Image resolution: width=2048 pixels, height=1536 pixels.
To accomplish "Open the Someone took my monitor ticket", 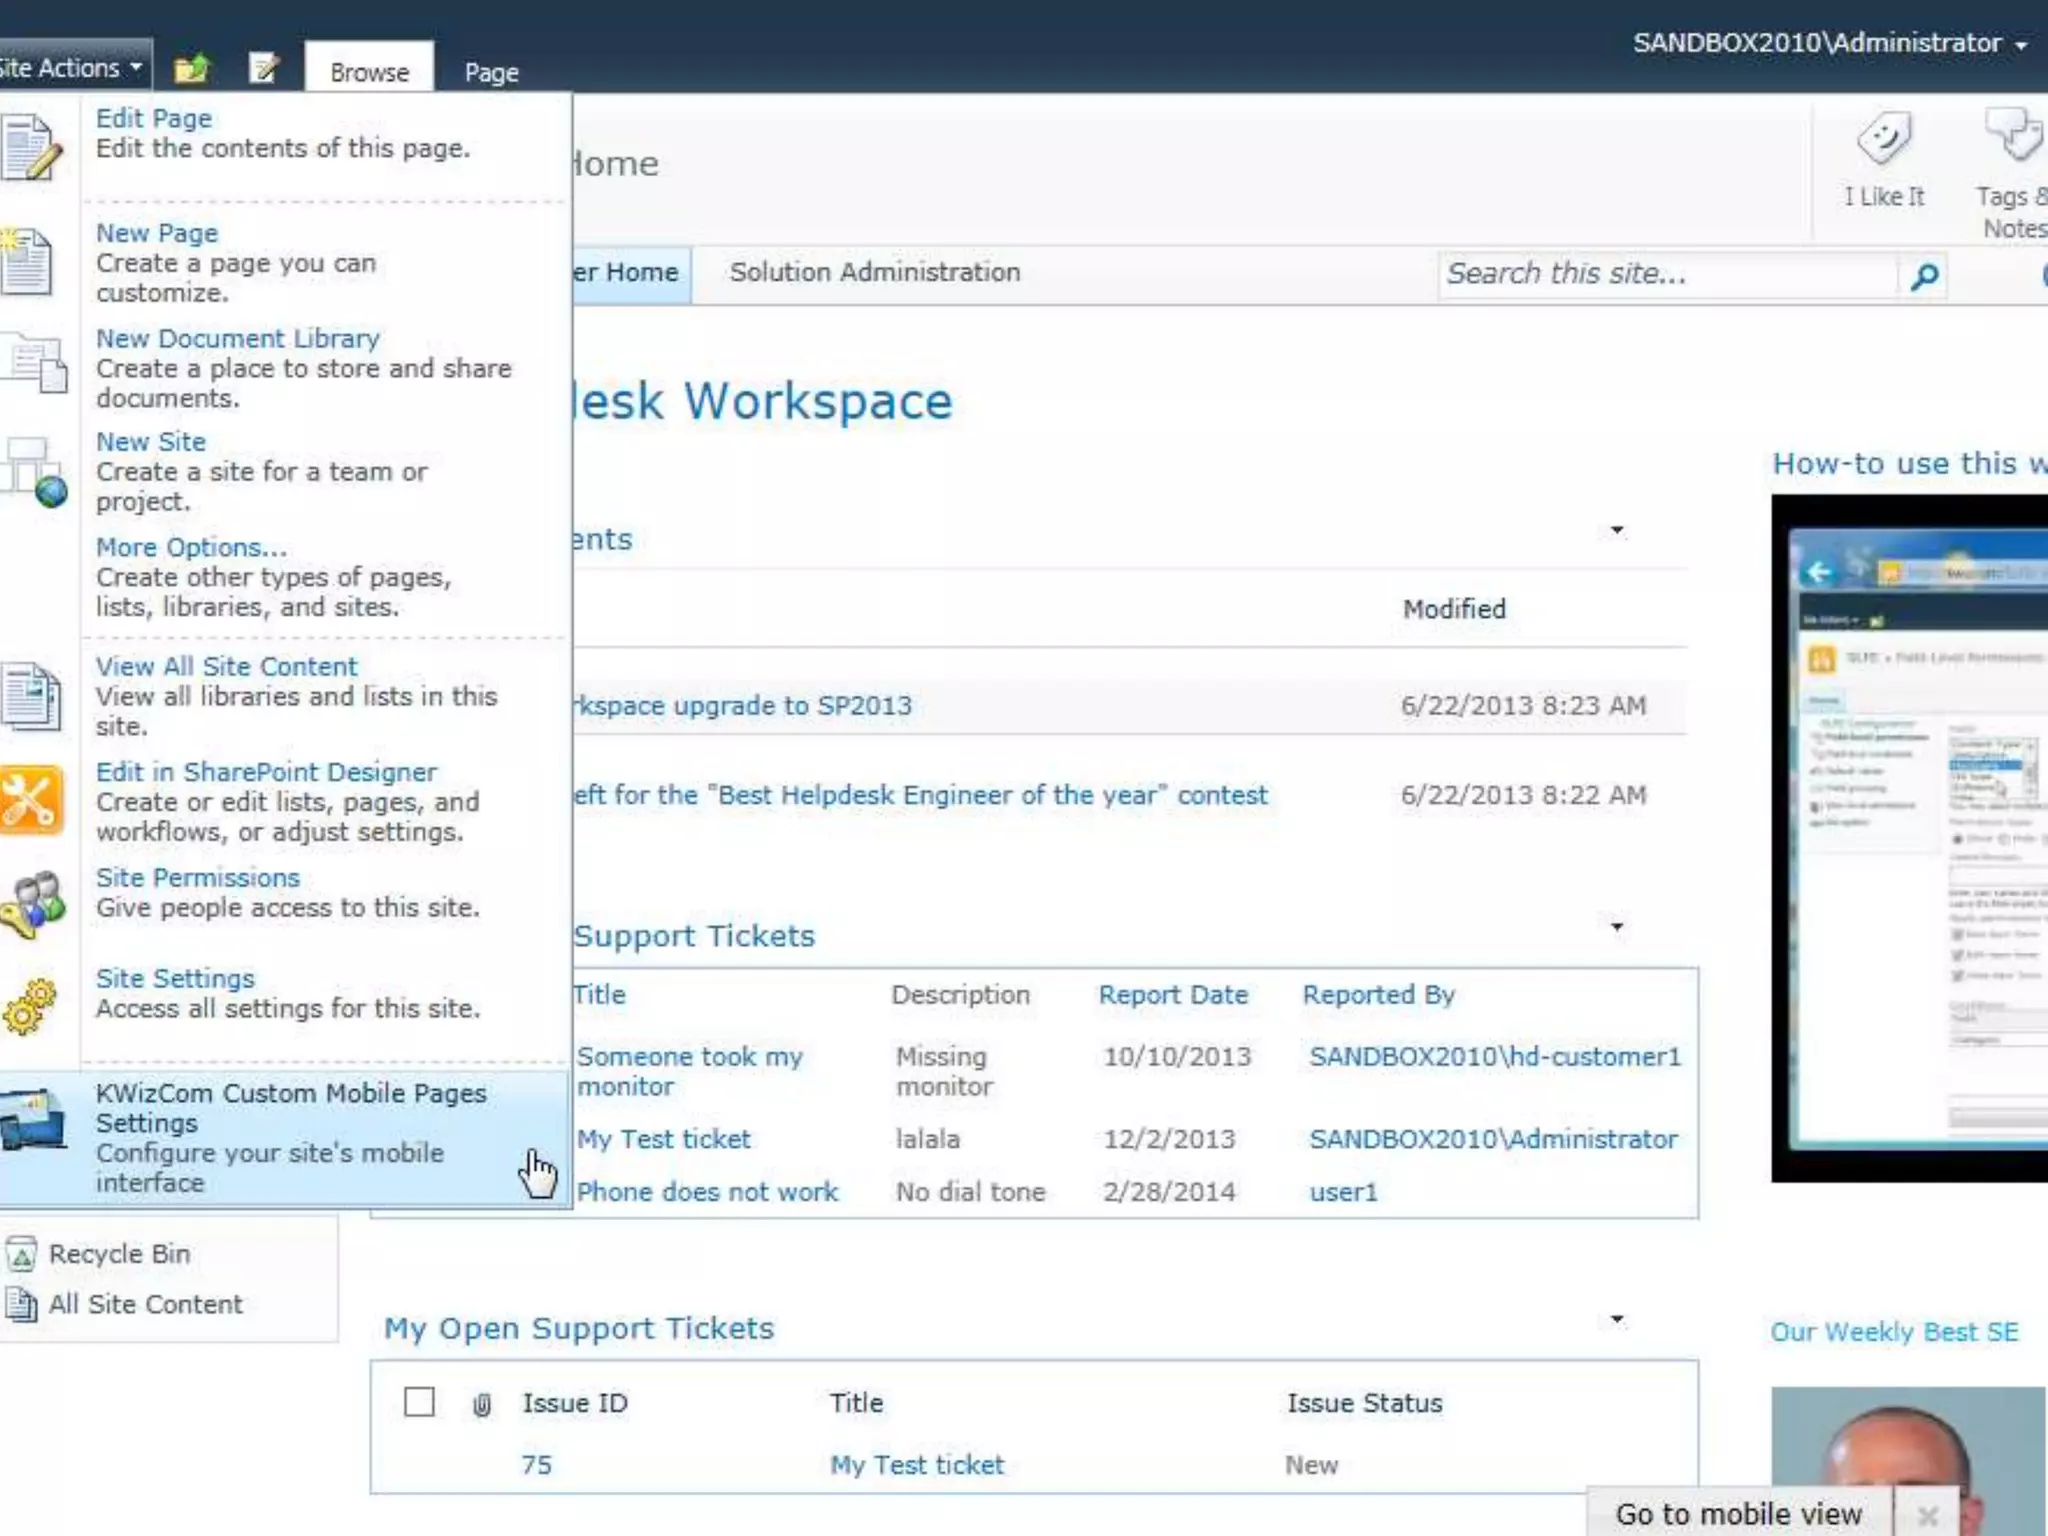I will click(690, 1071).
